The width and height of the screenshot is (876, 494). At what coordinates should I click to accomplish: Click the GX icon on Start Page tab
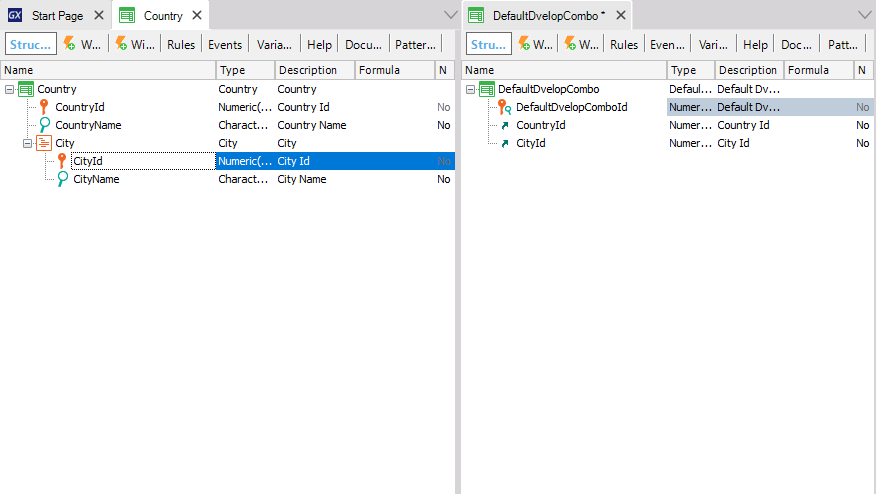15,15
